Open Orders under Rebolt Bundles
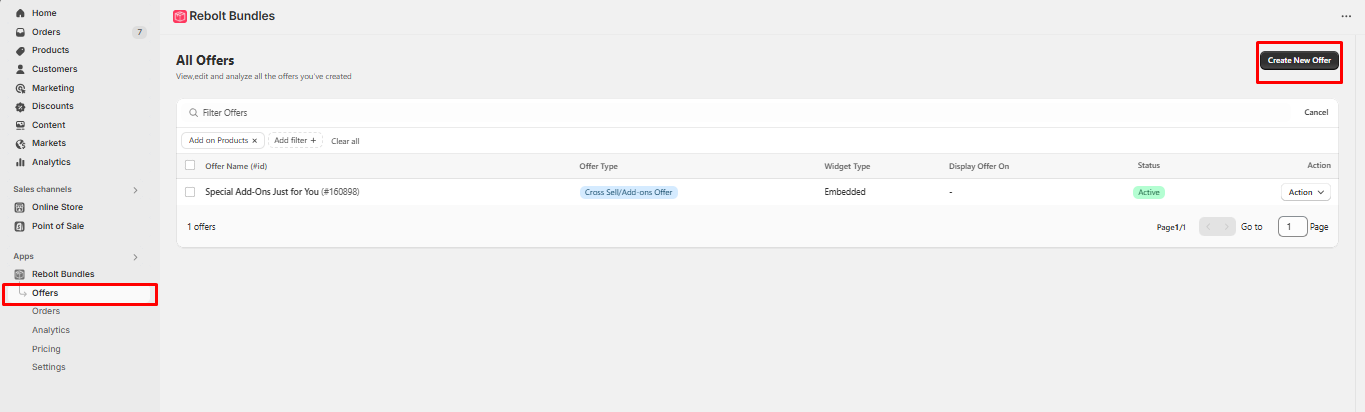Image resolution: width=1365 pixels, height=412 pixels. pyautogui.click(x=46, y=311)
